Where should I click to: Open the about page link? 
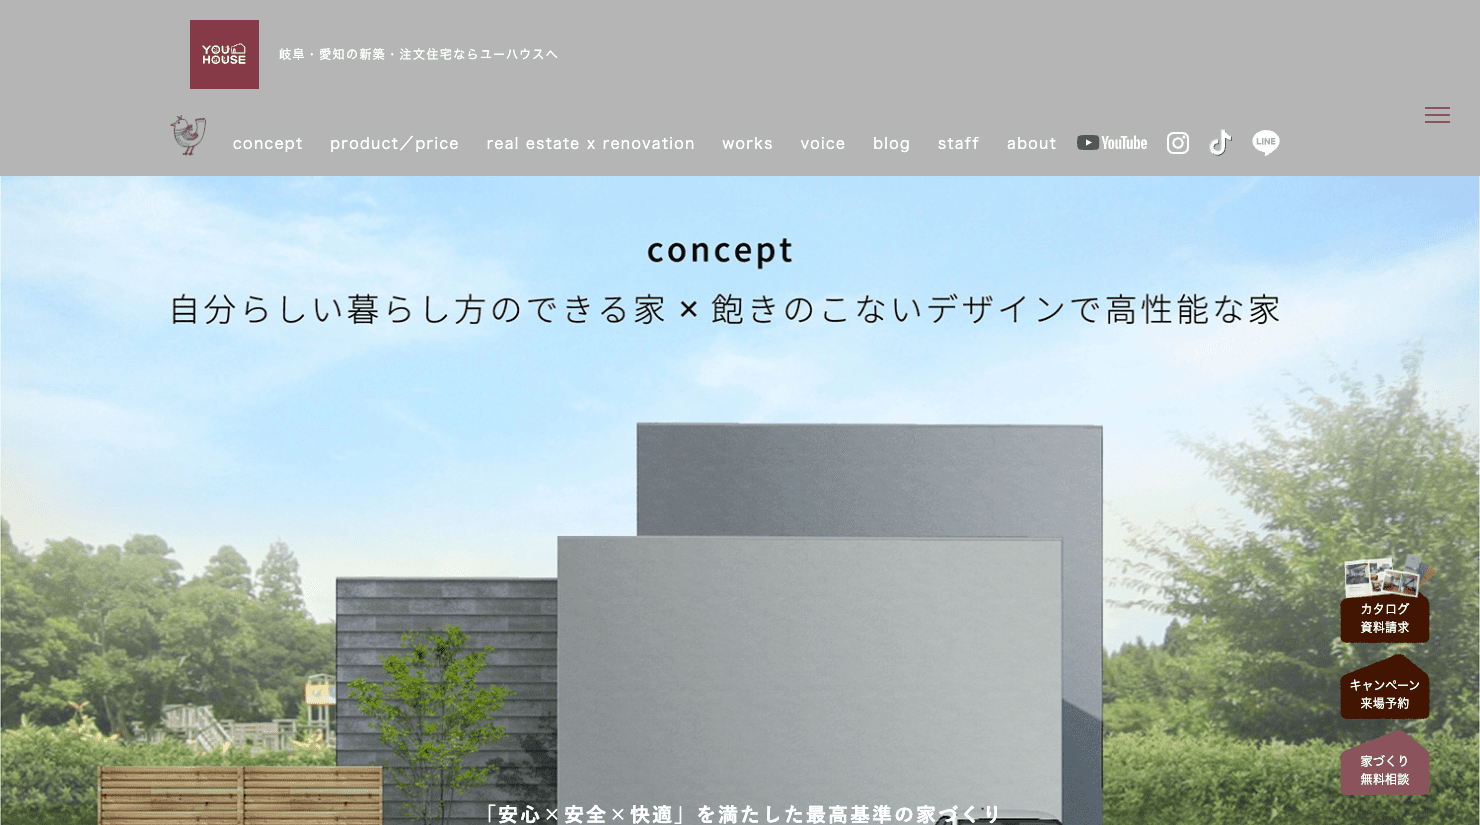click(x=1031, y=144)
